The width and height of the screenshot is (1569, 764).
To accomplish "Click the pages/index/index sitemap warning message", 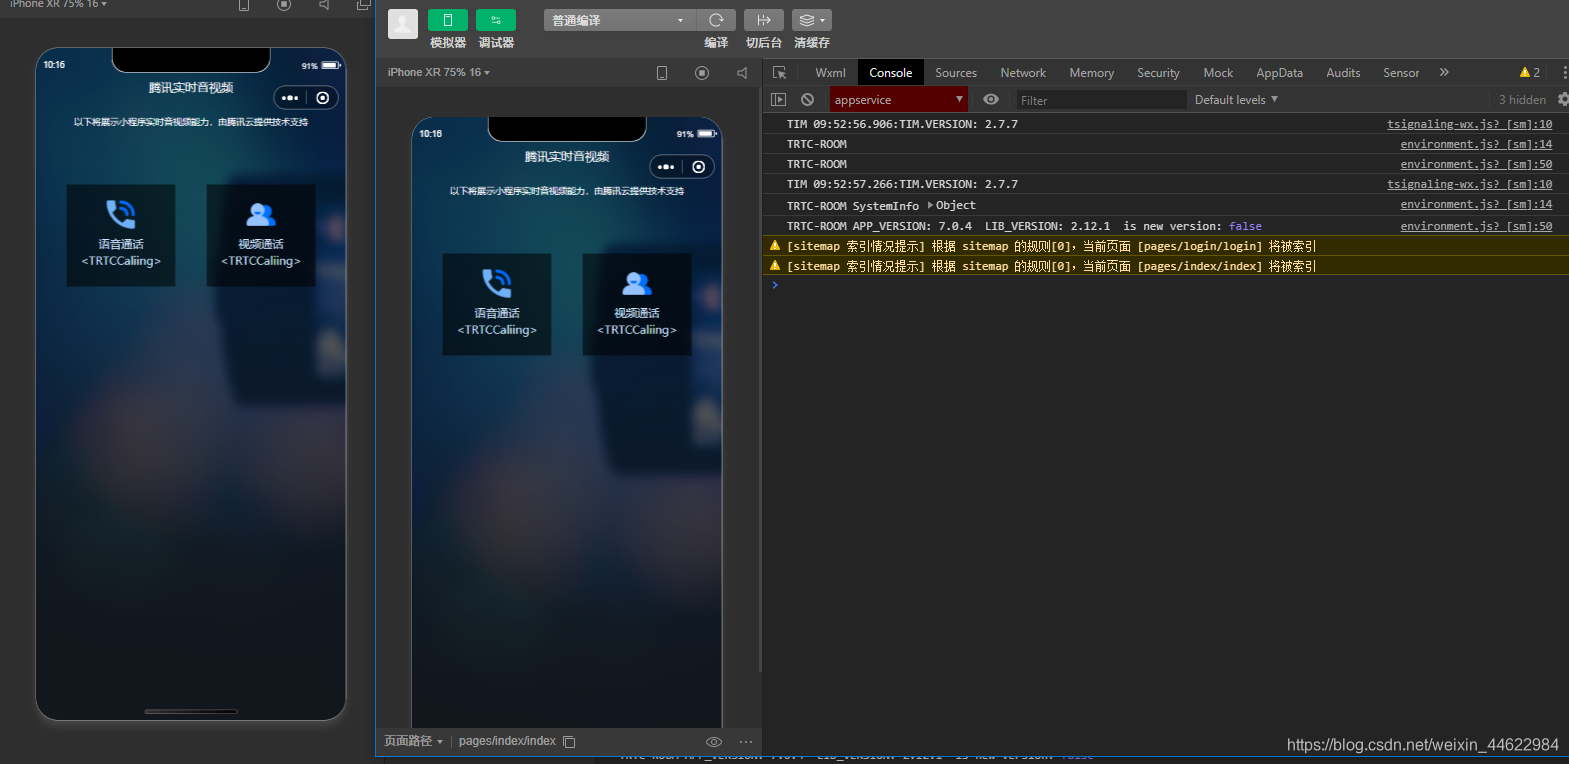I will (1051, 266).
